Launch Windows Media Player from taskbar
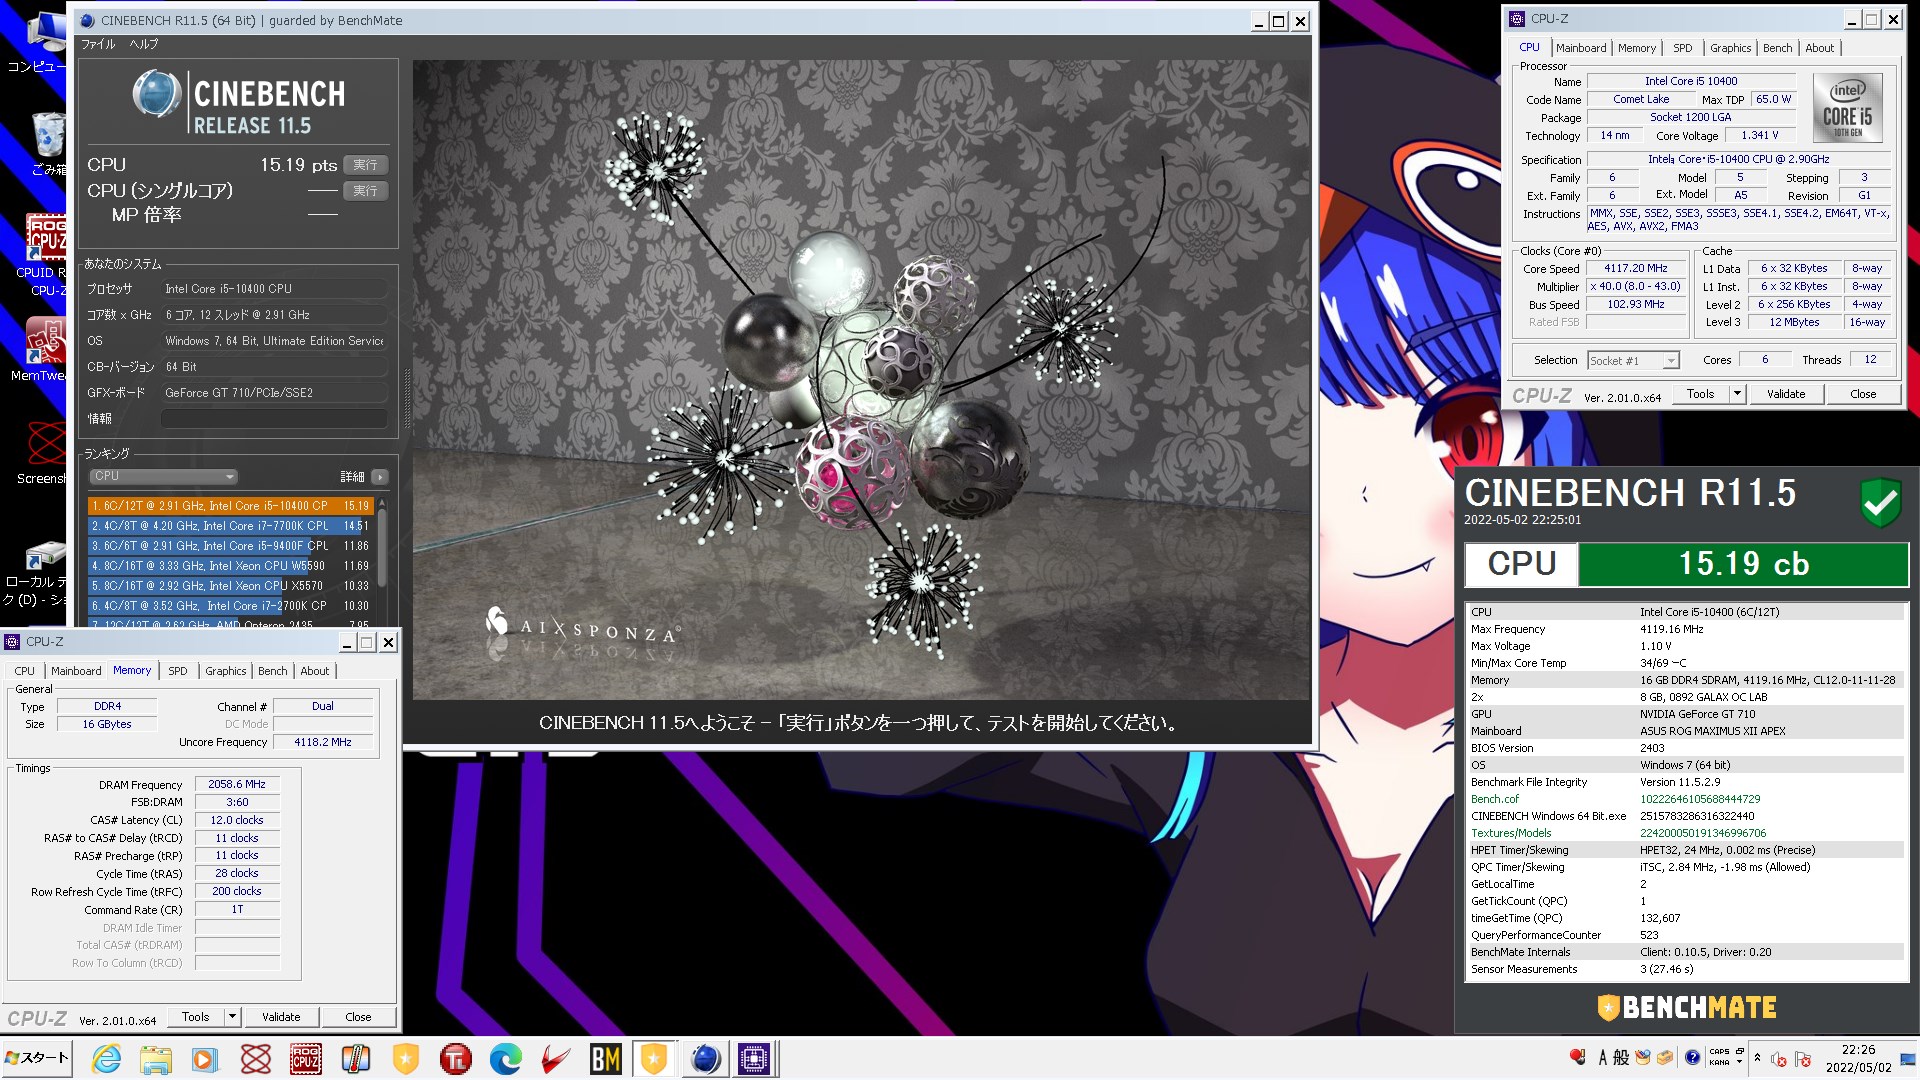 [x=204, y=1059]
